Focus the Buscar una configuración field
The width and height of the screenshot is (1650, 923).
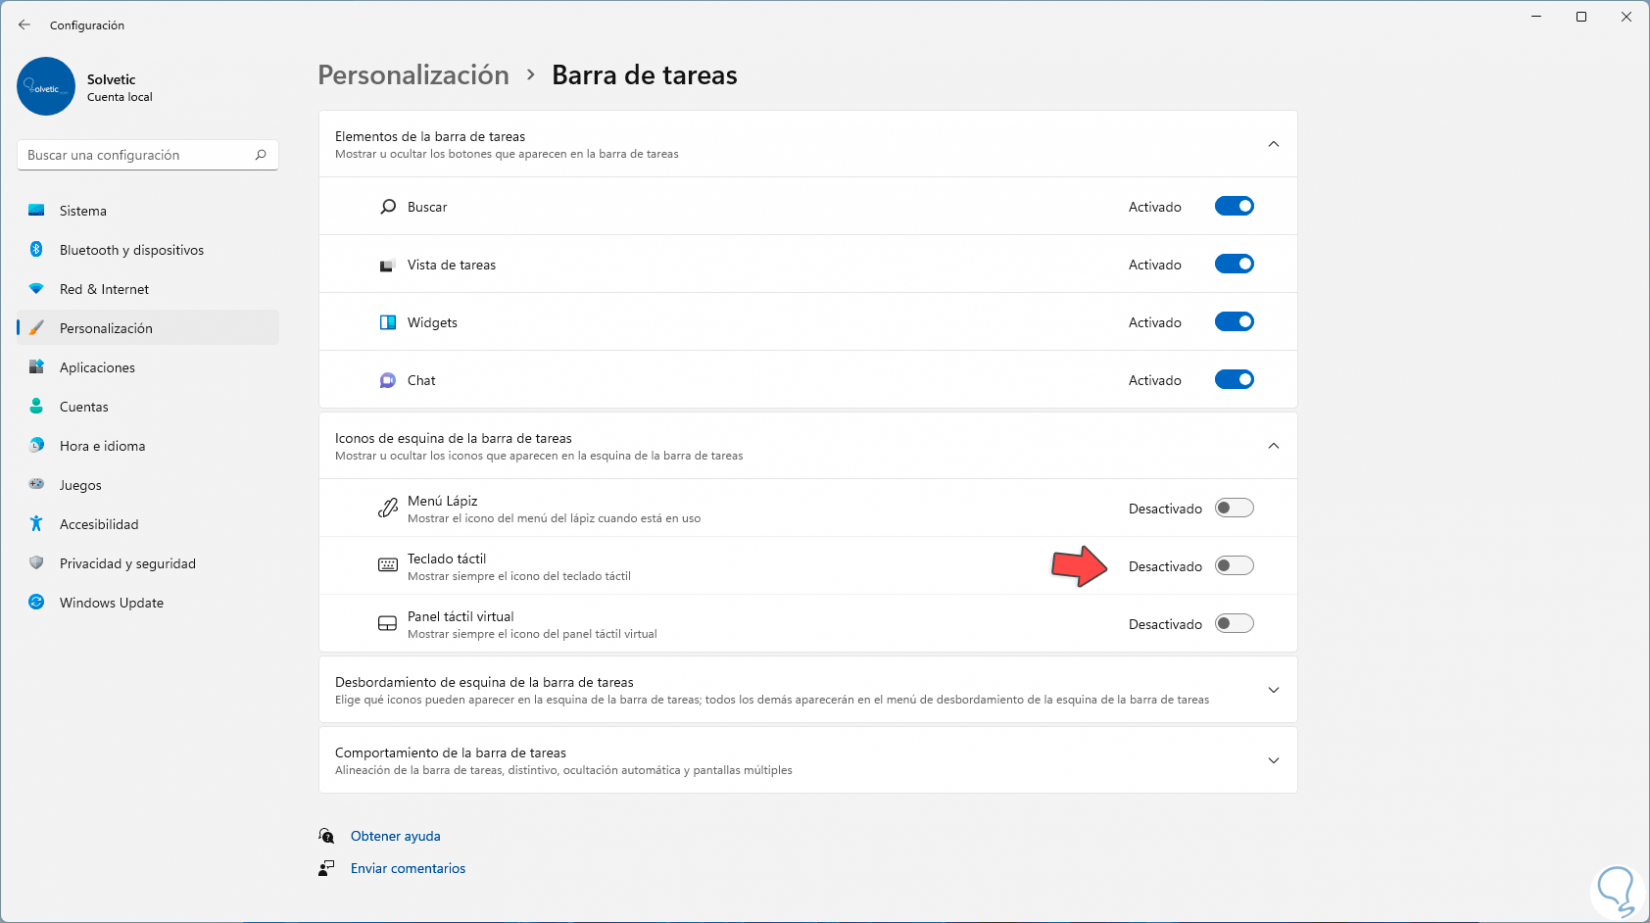pos(148,155)
